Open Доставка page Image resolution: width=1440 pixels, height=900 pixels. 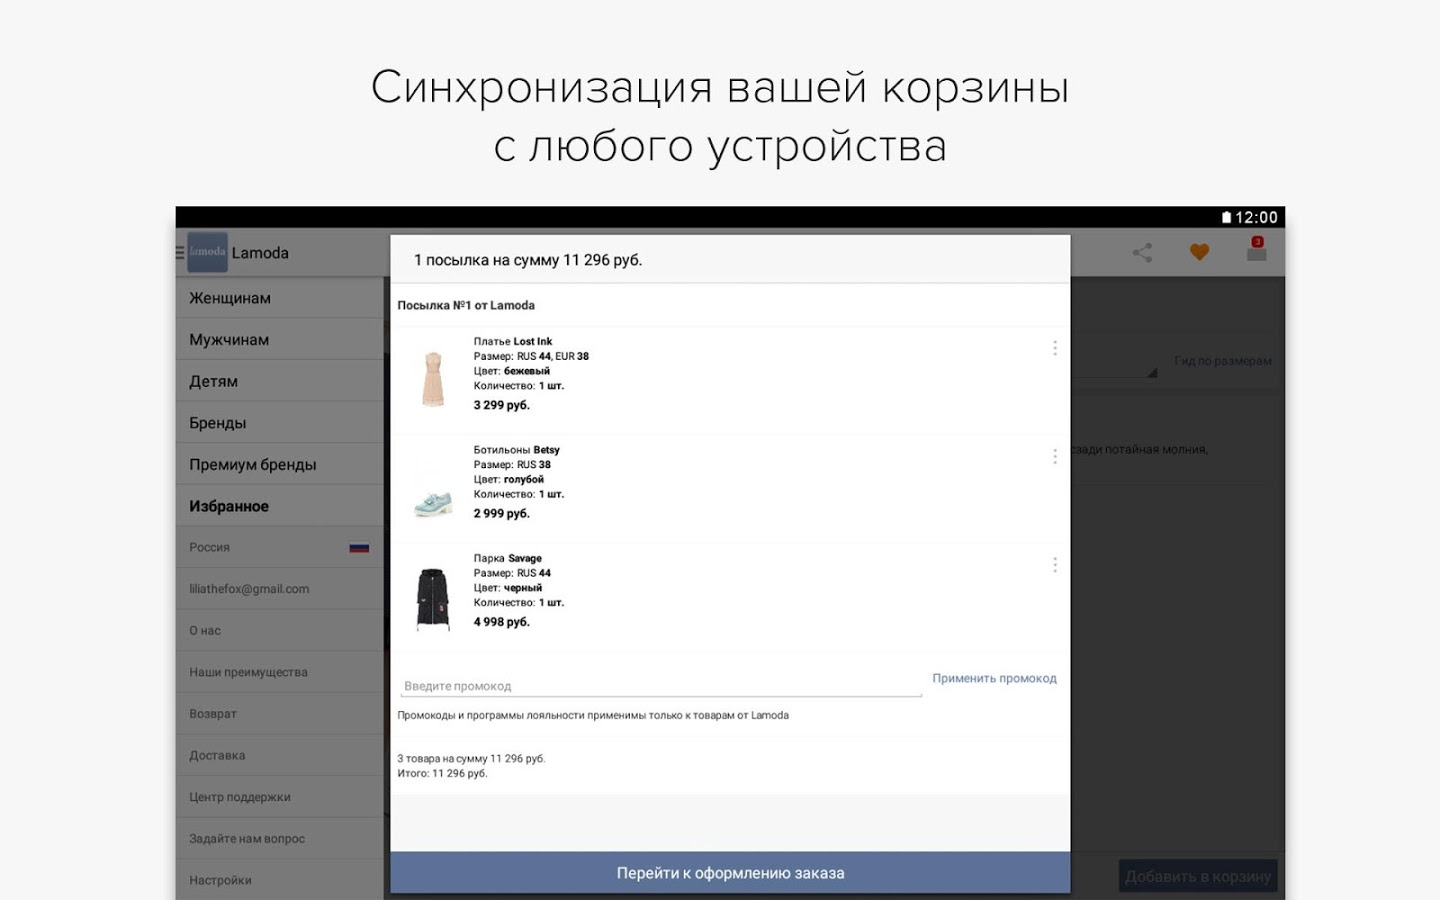tap(280, 756)
